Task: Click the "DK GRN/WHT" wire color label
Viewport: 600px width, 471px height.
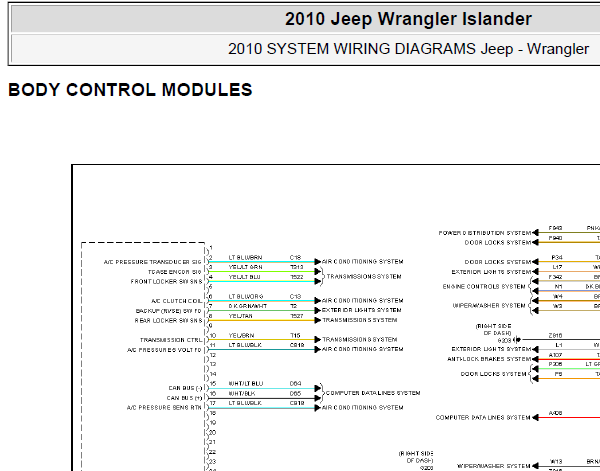Action: click(248, 306)
